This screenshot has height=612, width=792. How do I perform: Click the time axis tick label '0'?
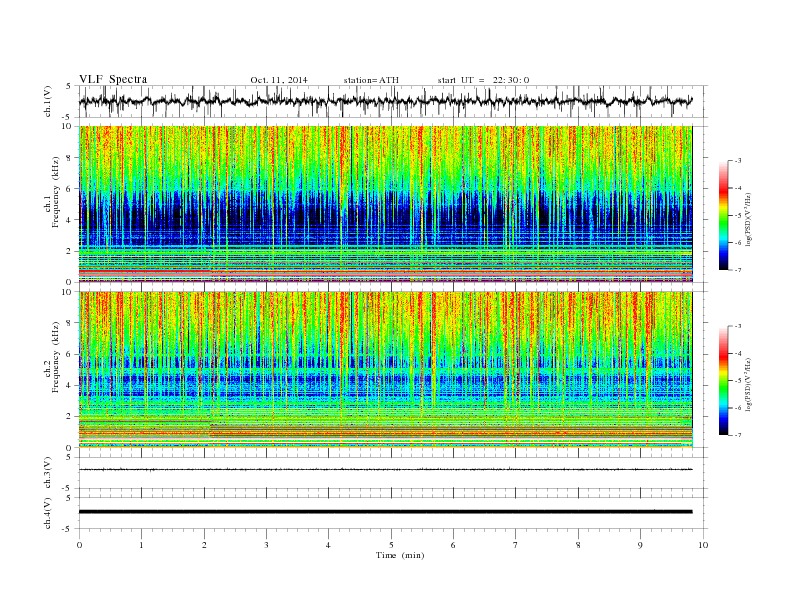point(79,545)
